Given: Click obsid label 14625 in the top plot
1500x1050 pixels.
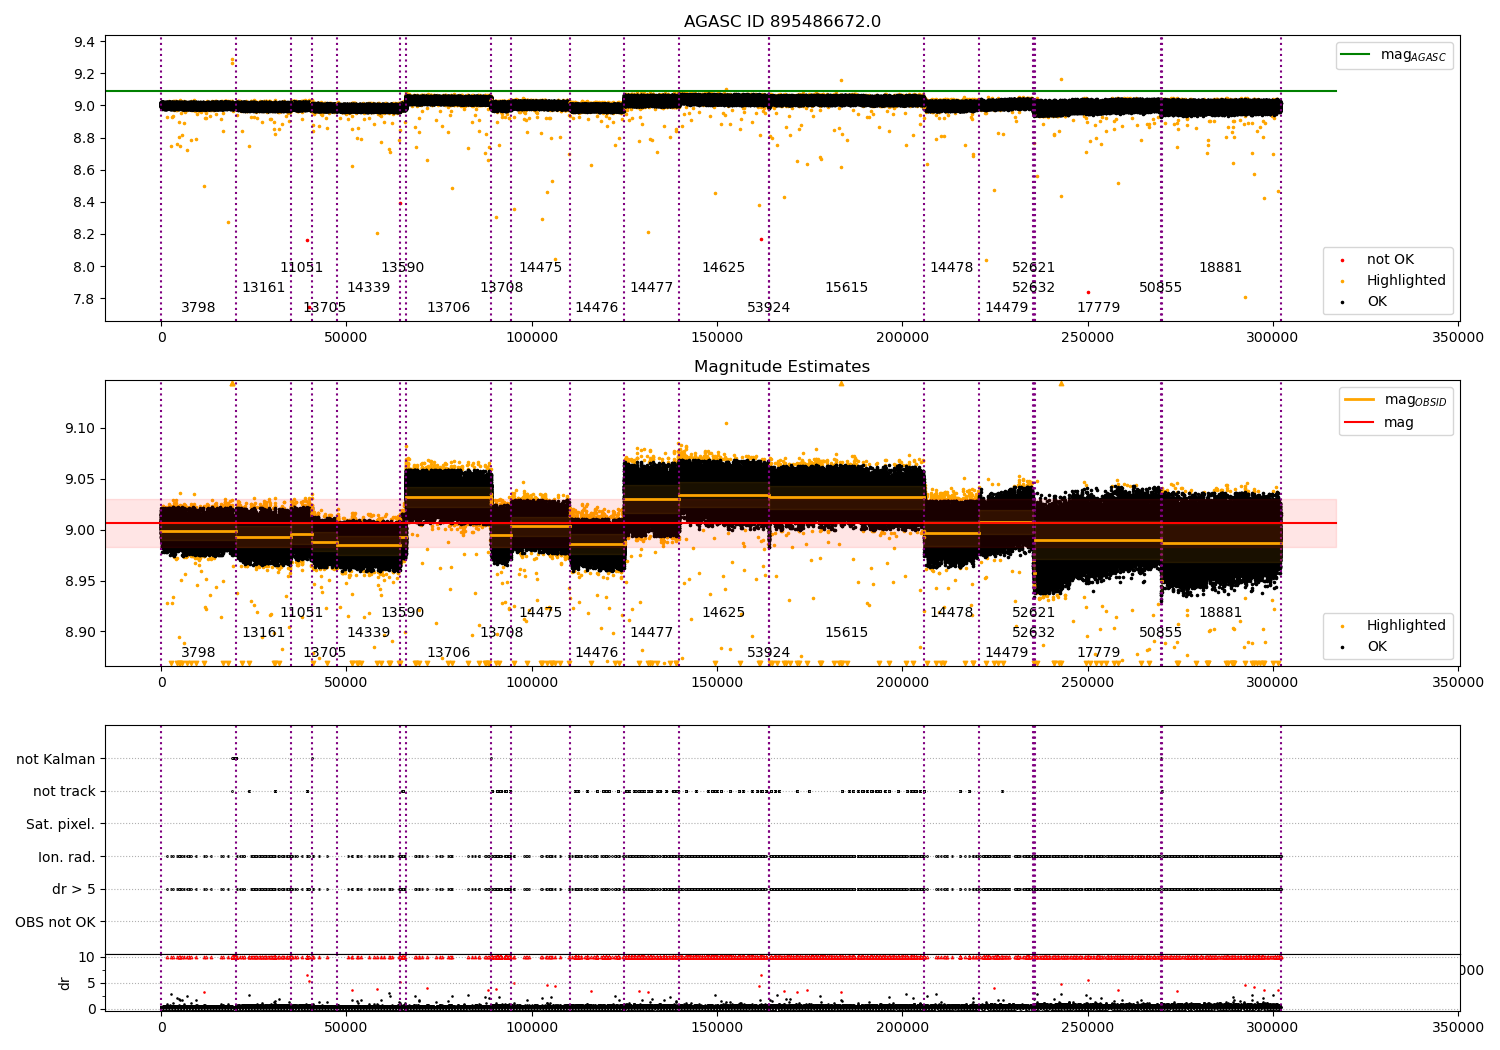Looking at the screenshot, I should tap(724, 267).
